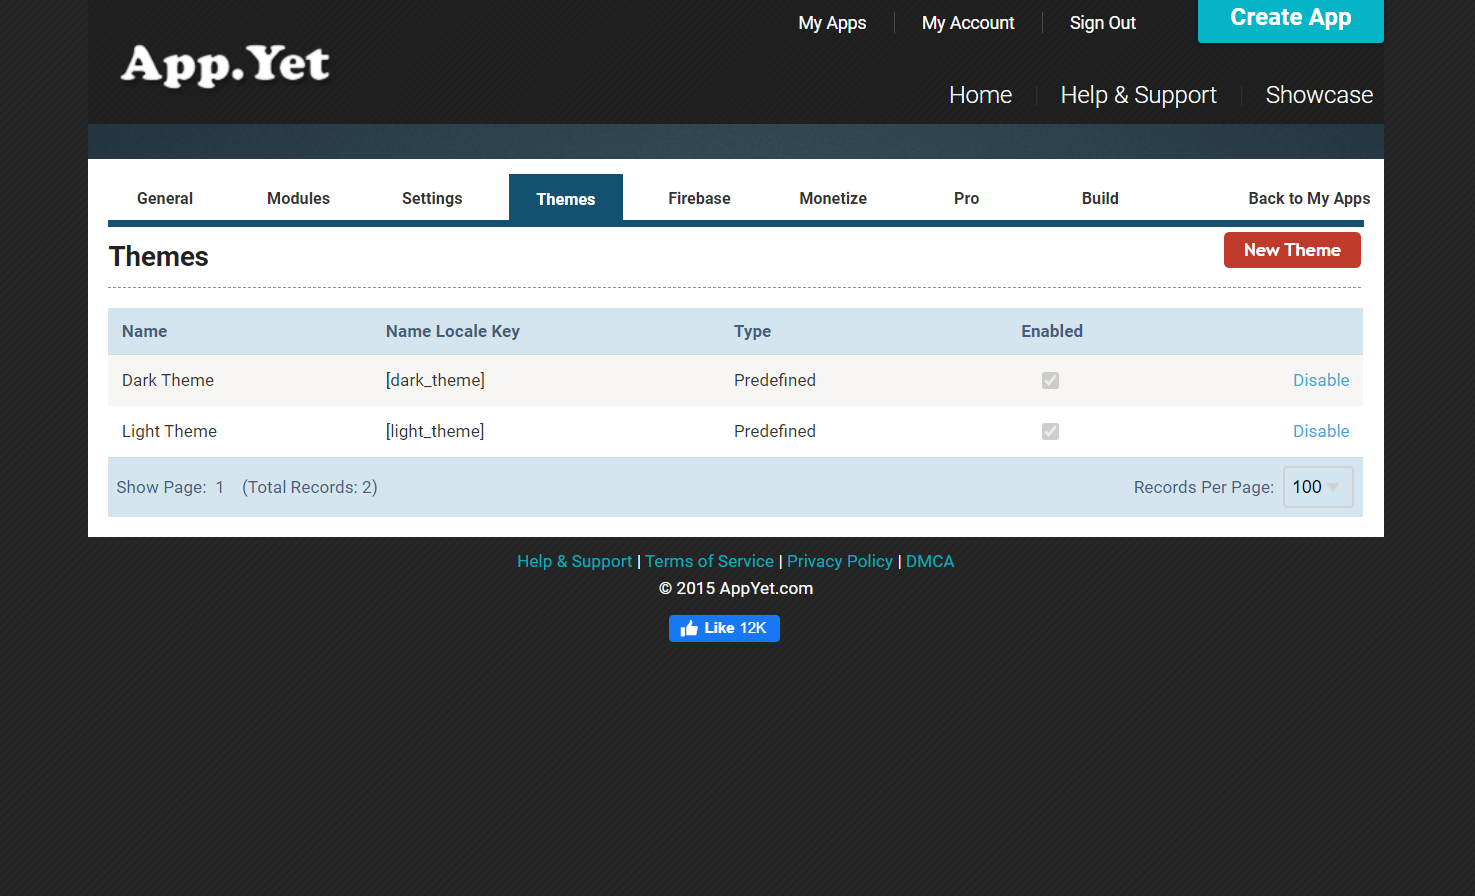Open Terms of Service link

click(709, 561)
